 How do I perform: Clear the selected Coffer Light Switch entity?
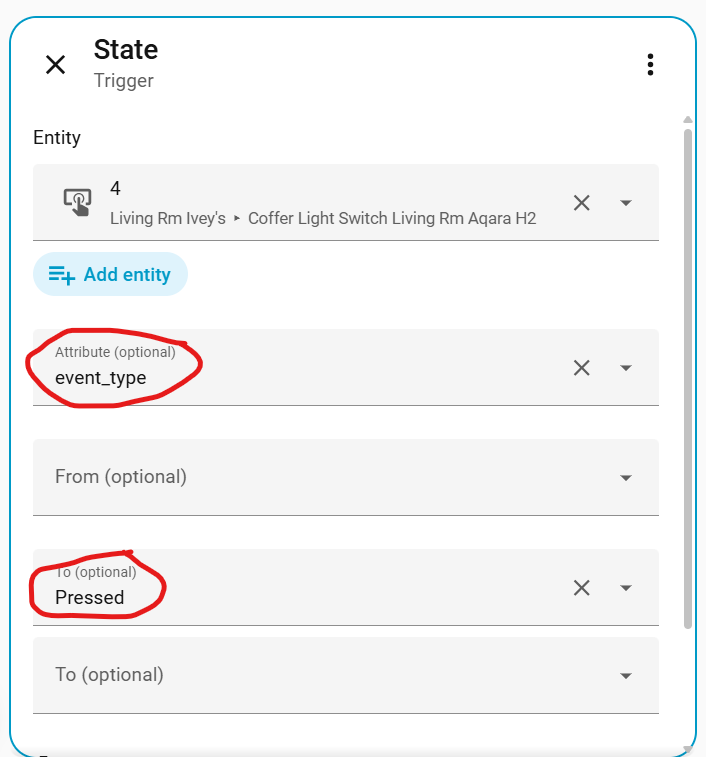pyautogui.click(x=581, y=203)
